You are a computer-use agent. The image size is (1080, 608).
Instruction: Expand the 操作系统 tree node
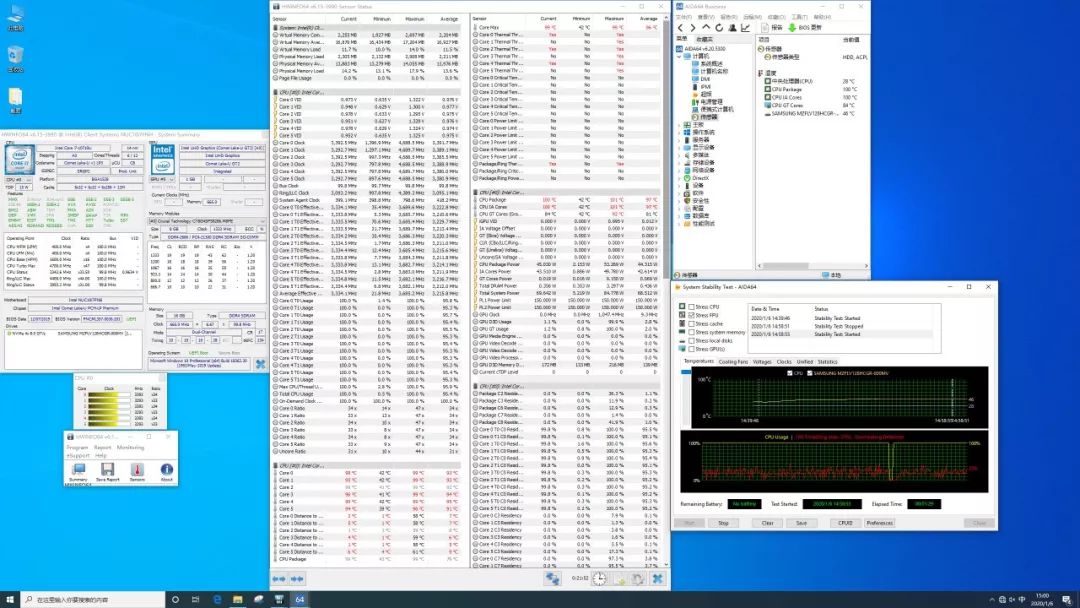pos(680,132)
